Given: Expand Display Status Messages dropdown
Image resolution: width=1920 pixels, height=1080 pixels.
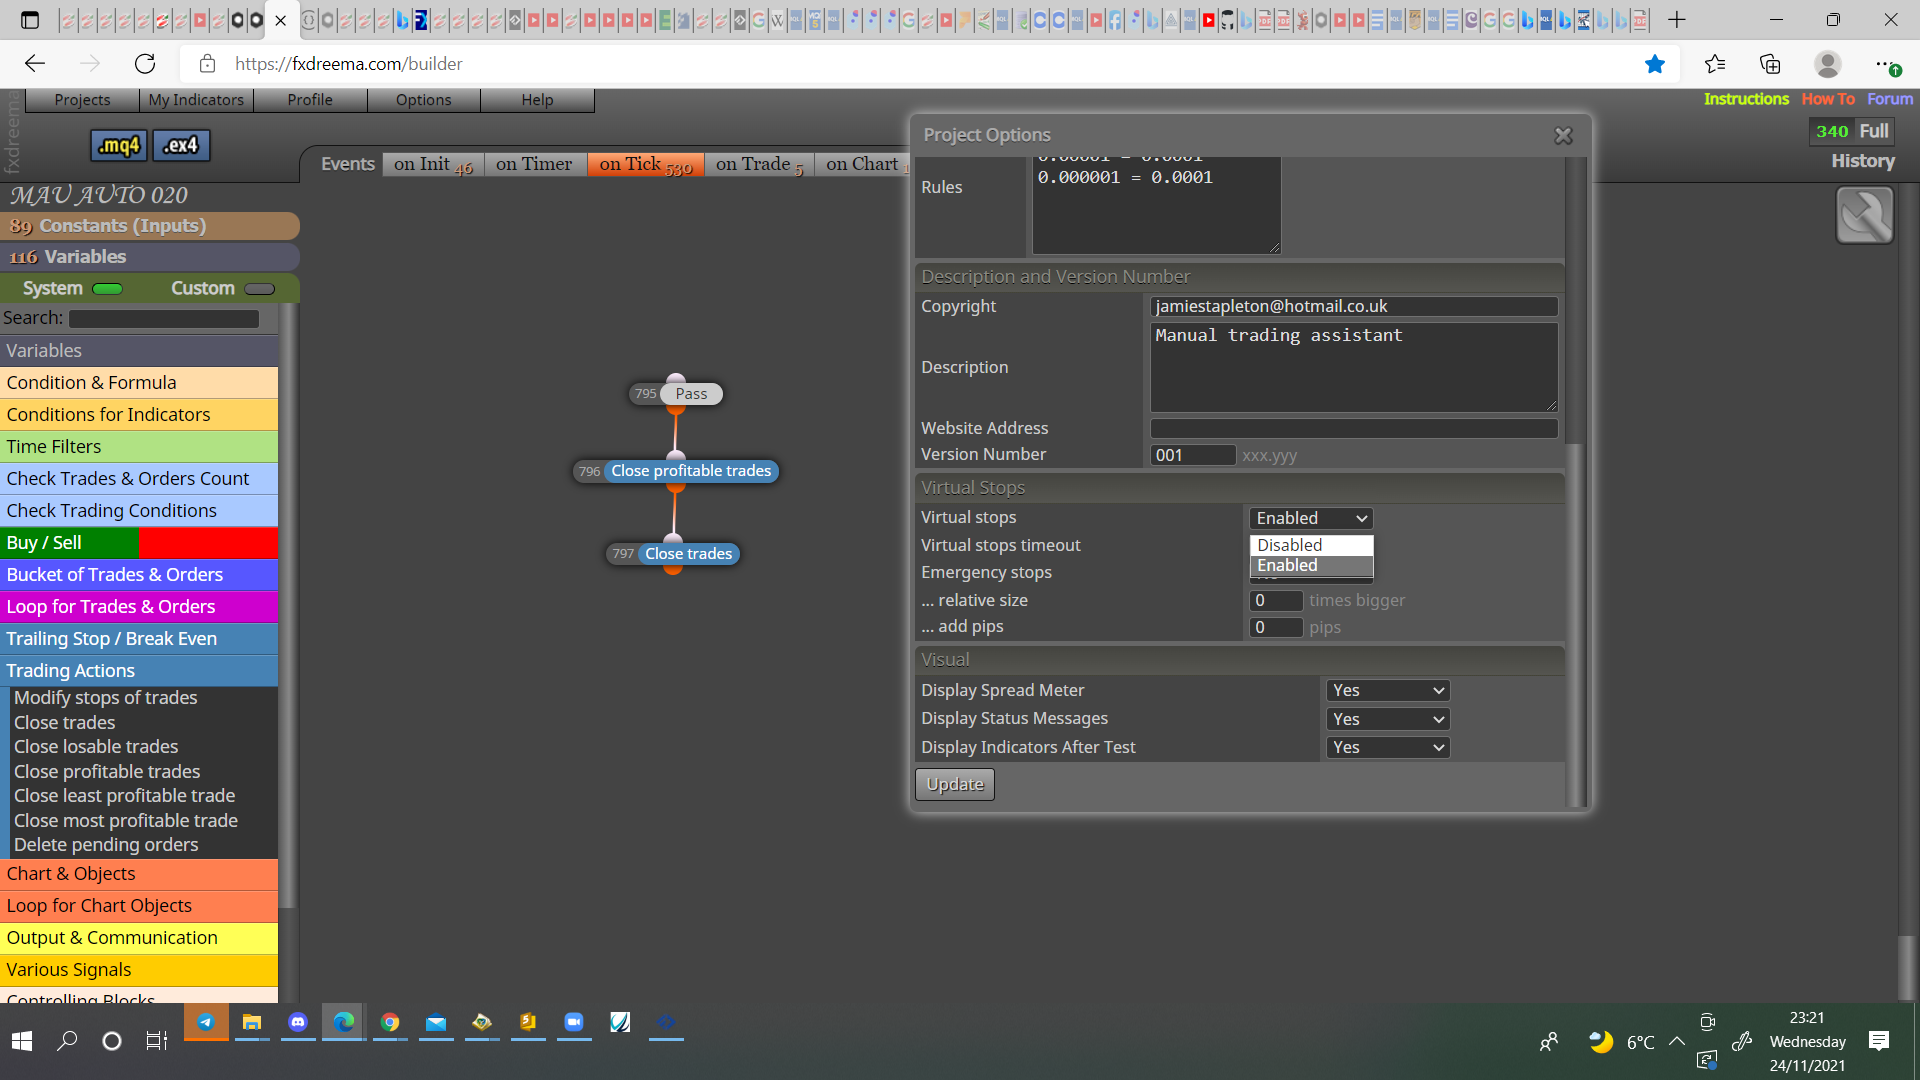Looking at the screenshot, I should point(1387,719).
